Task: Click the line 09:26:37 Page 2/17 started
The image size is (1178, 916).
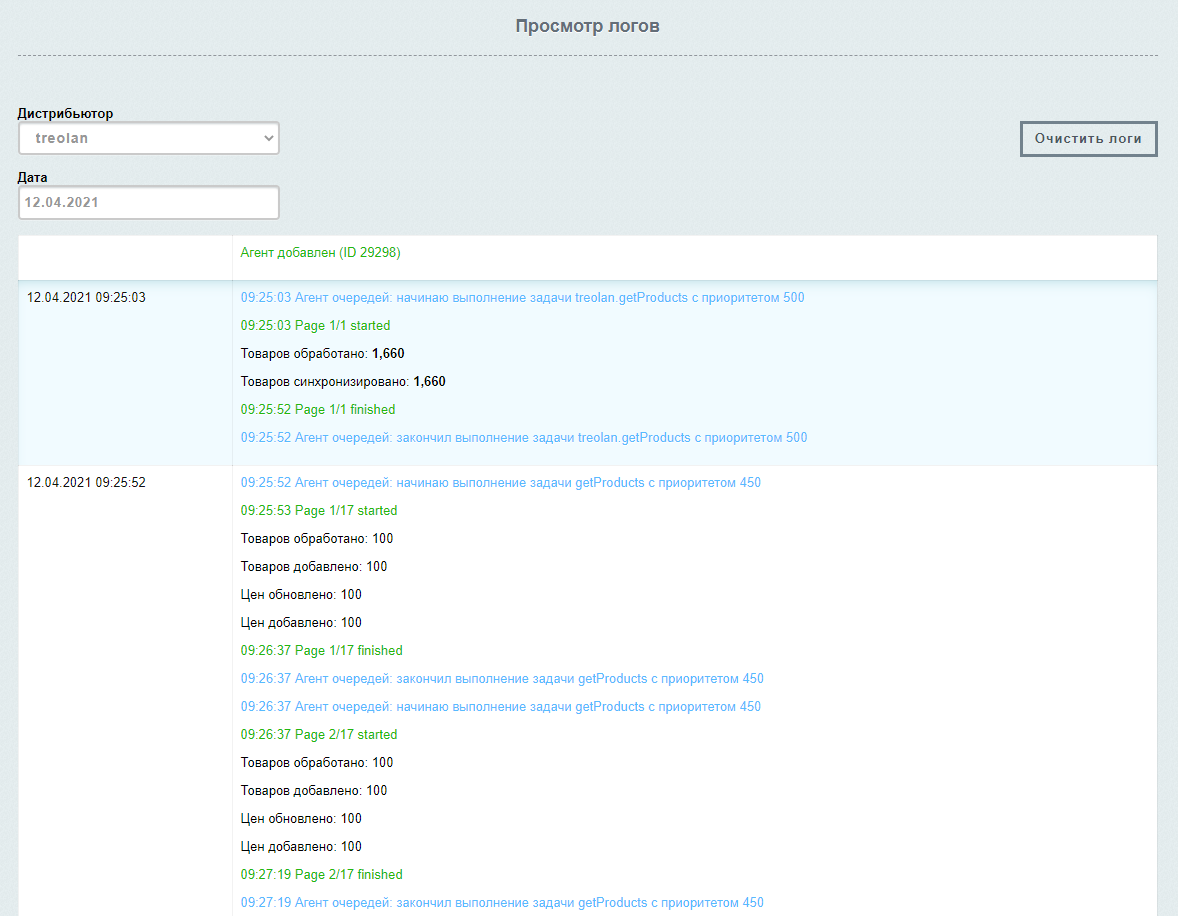Action: pyautogui.click(x=319, y=734)
